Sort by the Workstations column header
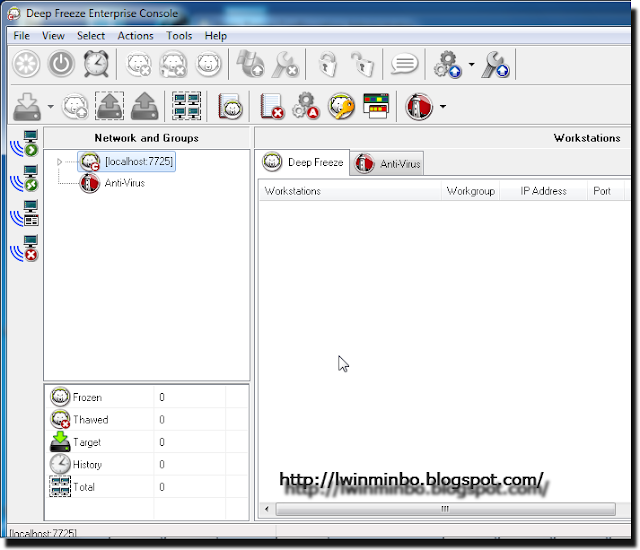The width and height of the screenshot is (640, 550). (x=350, y=191)
